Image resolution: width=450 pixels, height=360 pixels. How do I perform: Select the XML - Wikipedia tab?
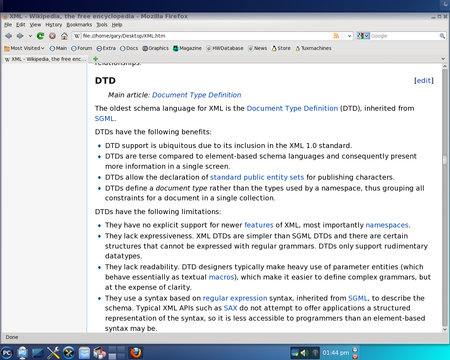(45, 59)
